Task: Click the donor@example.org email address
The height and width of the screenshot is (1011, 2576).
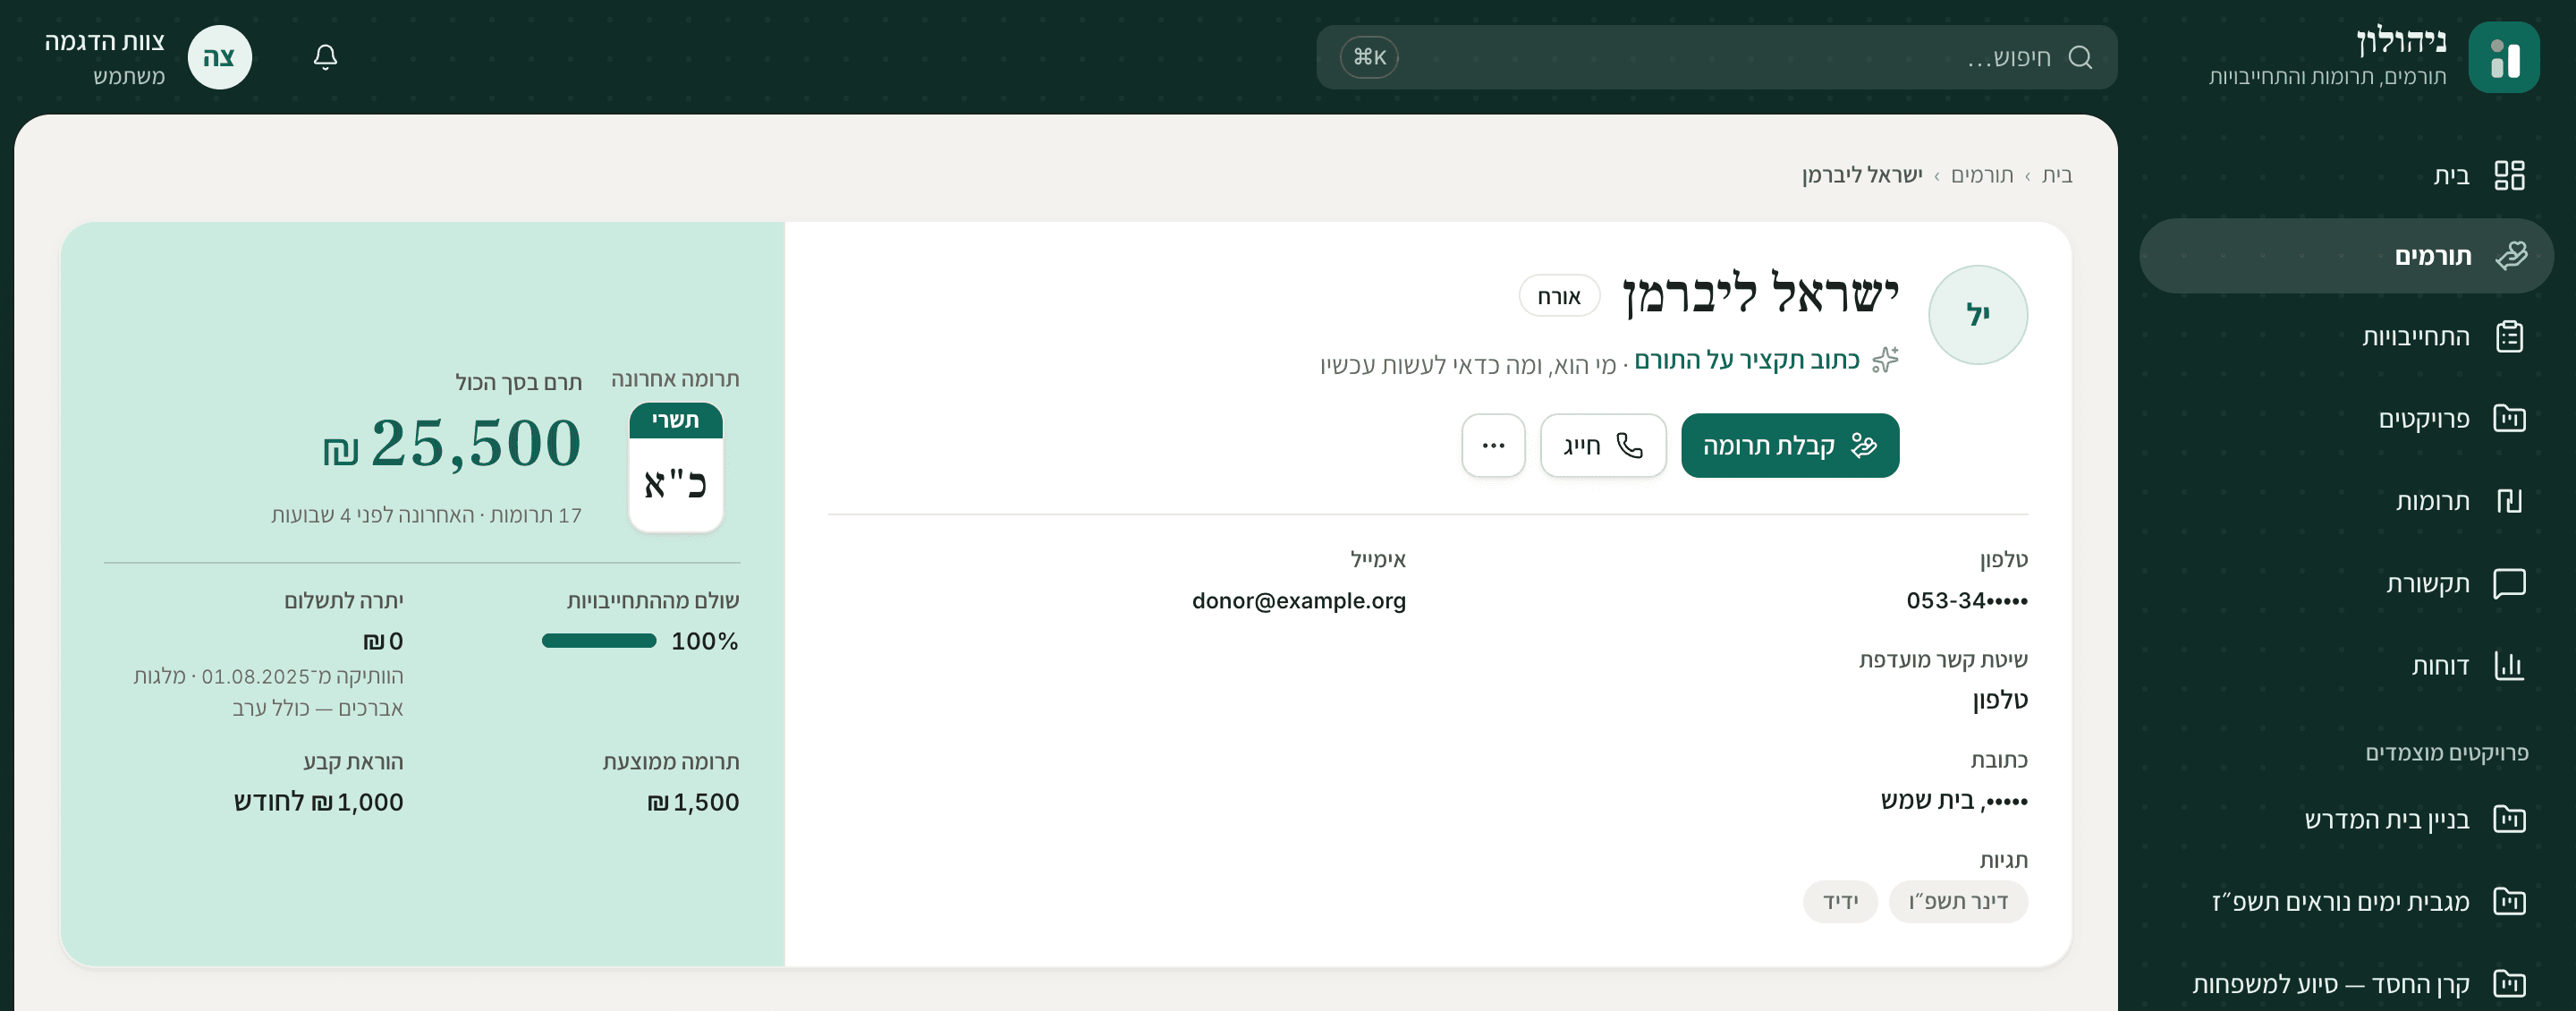Action: pyautogui.click(x=1298, y=600)
